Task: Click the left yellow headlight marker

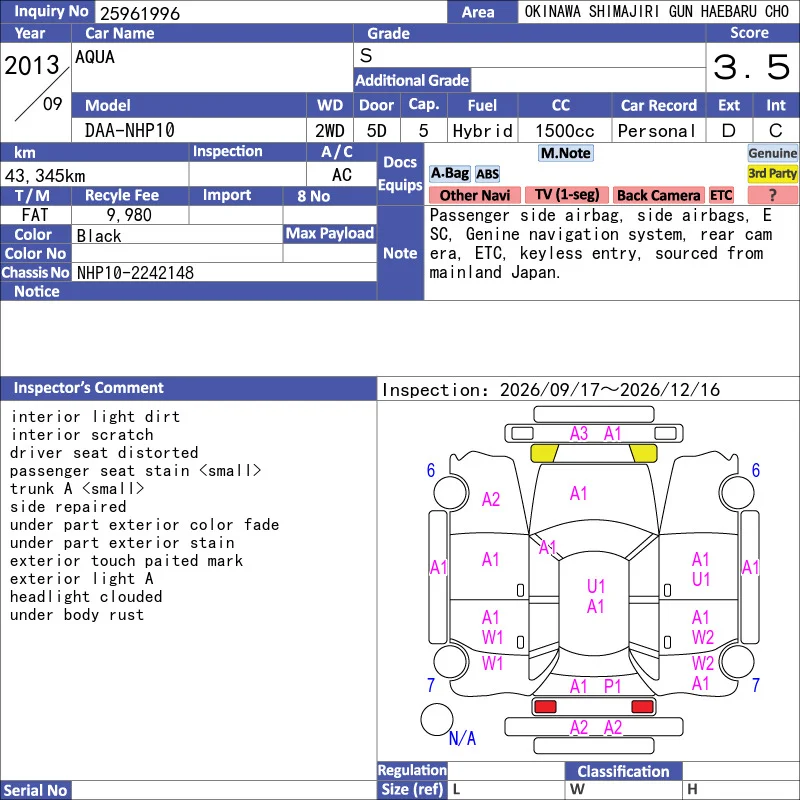Action: click(x=544, y=453)
